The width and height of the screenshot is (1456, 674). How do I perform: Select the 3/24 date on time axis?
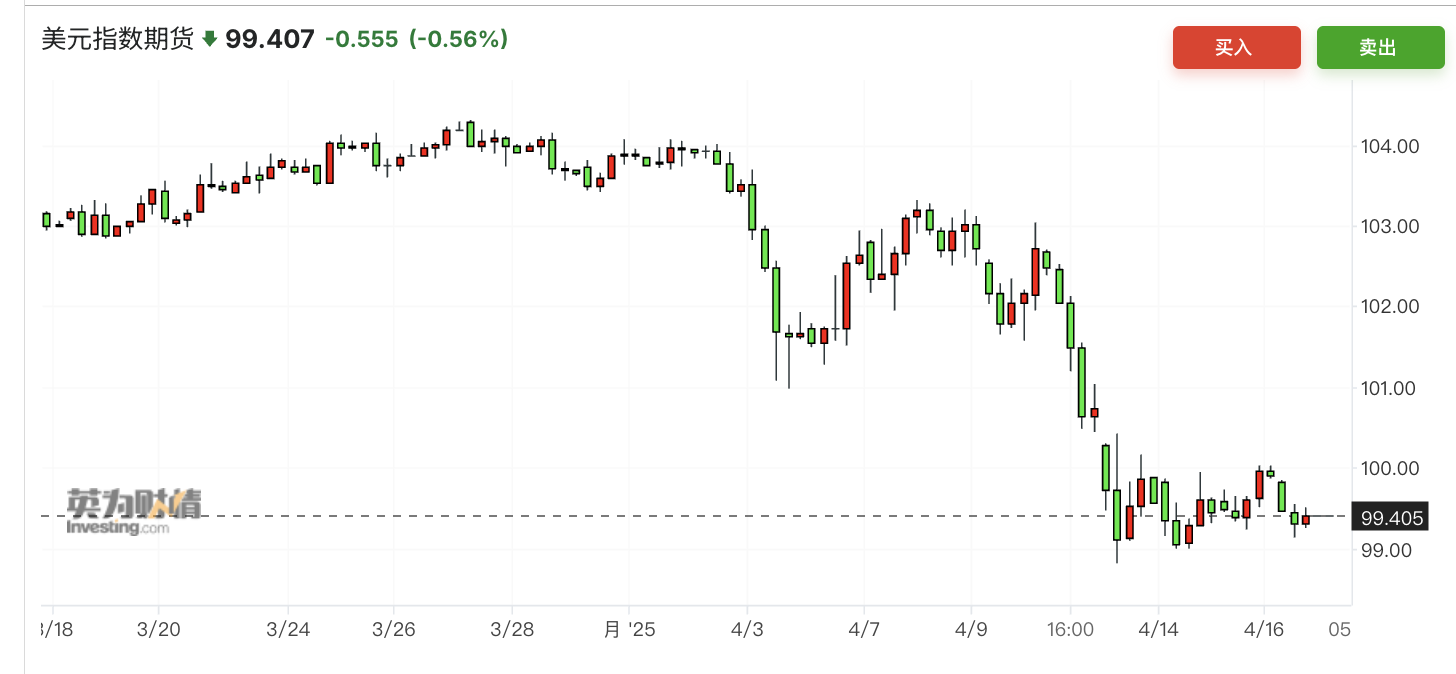[x=287, y=629]
